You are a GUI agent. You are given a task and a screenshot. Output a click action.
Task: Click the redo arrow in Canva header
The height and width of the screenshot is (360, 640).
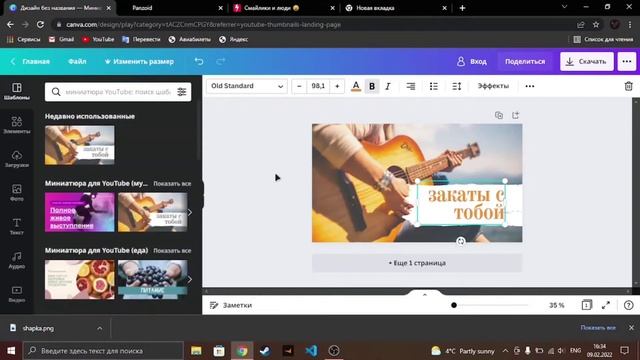[x=221, y=61]
